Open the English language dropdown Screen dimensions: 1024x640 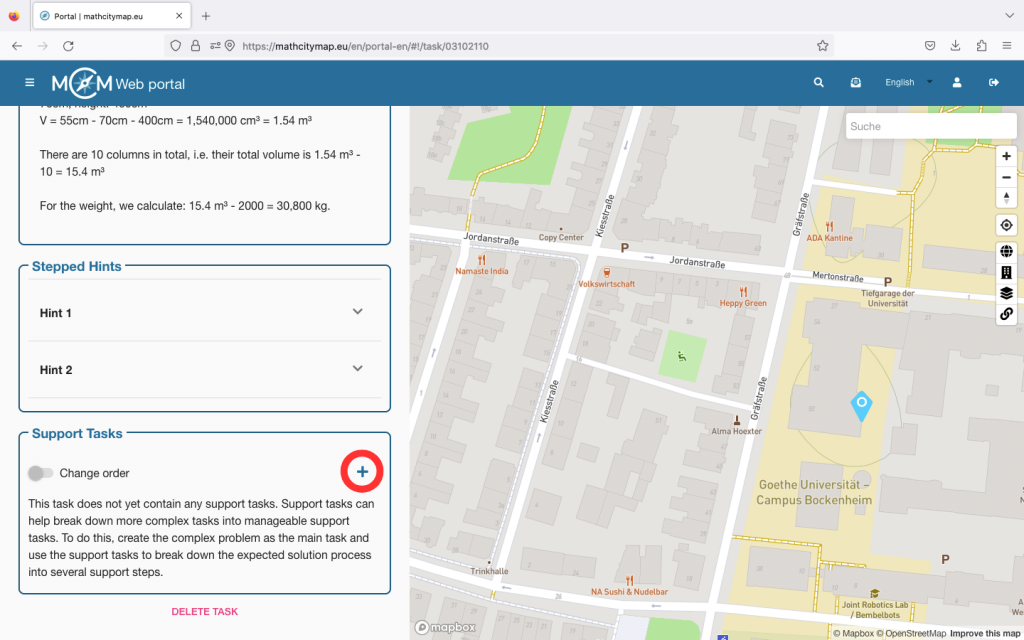pos(908,83)
